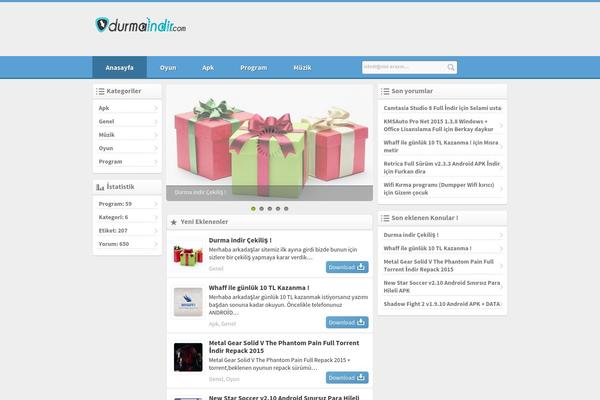Open Metal Gear Solid V post title
This screenshot has height=400, width=600.
[x=284, y=347]
